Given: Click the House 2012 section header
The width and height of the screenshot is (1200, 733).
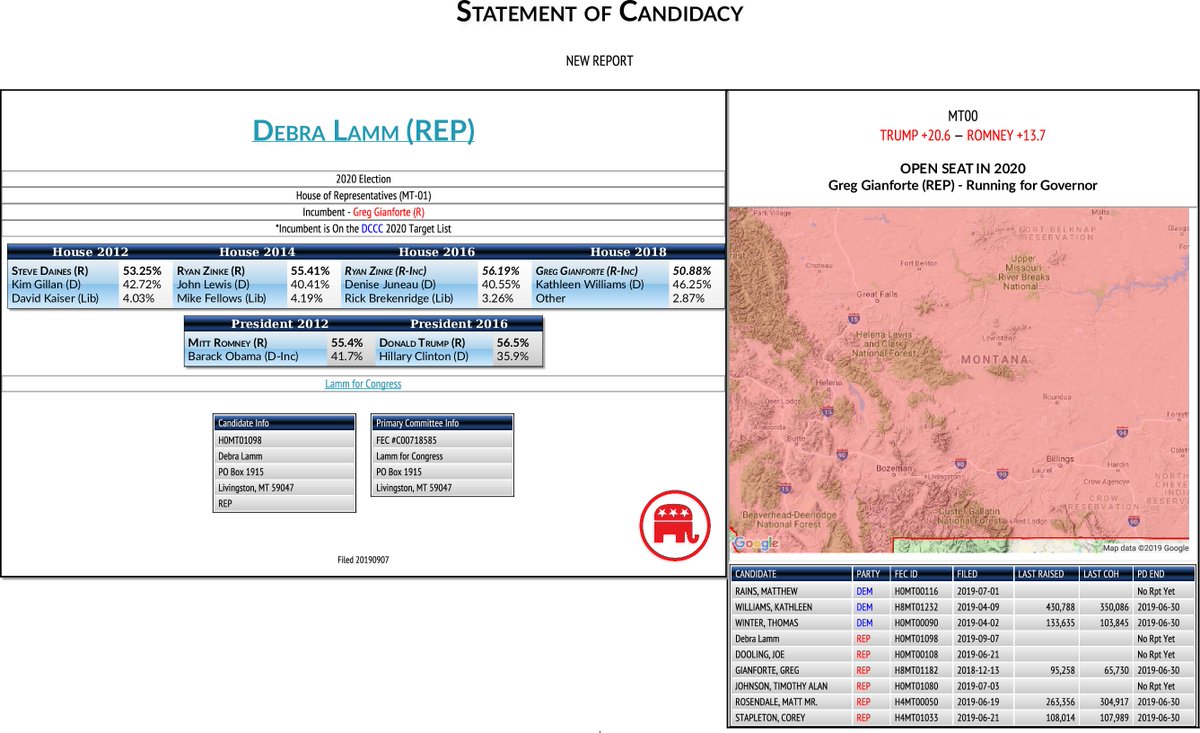Looking at the screenshot, I should pyautogui.click(x=90, y=252).
